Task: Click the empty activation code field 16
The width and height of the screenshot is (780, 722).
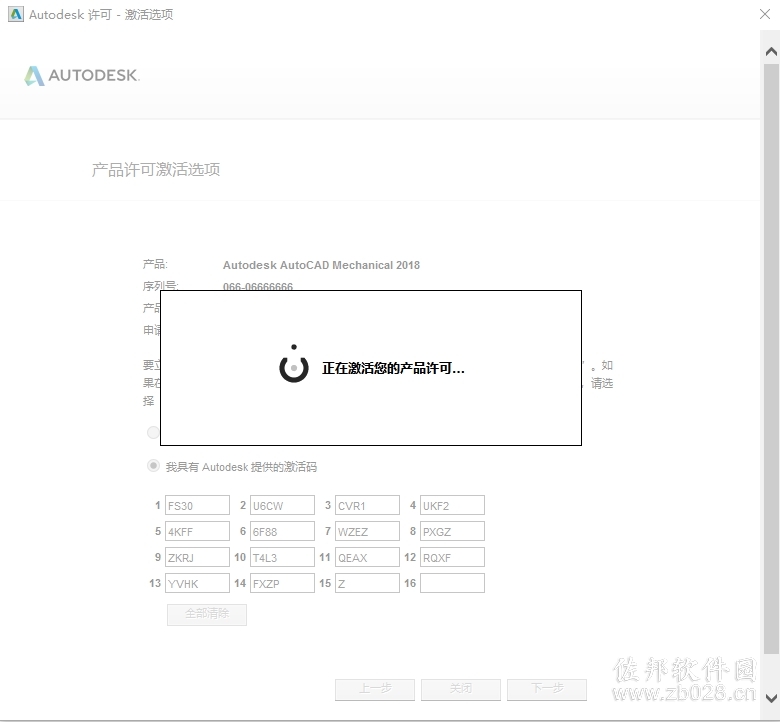Action: [452, 583]
